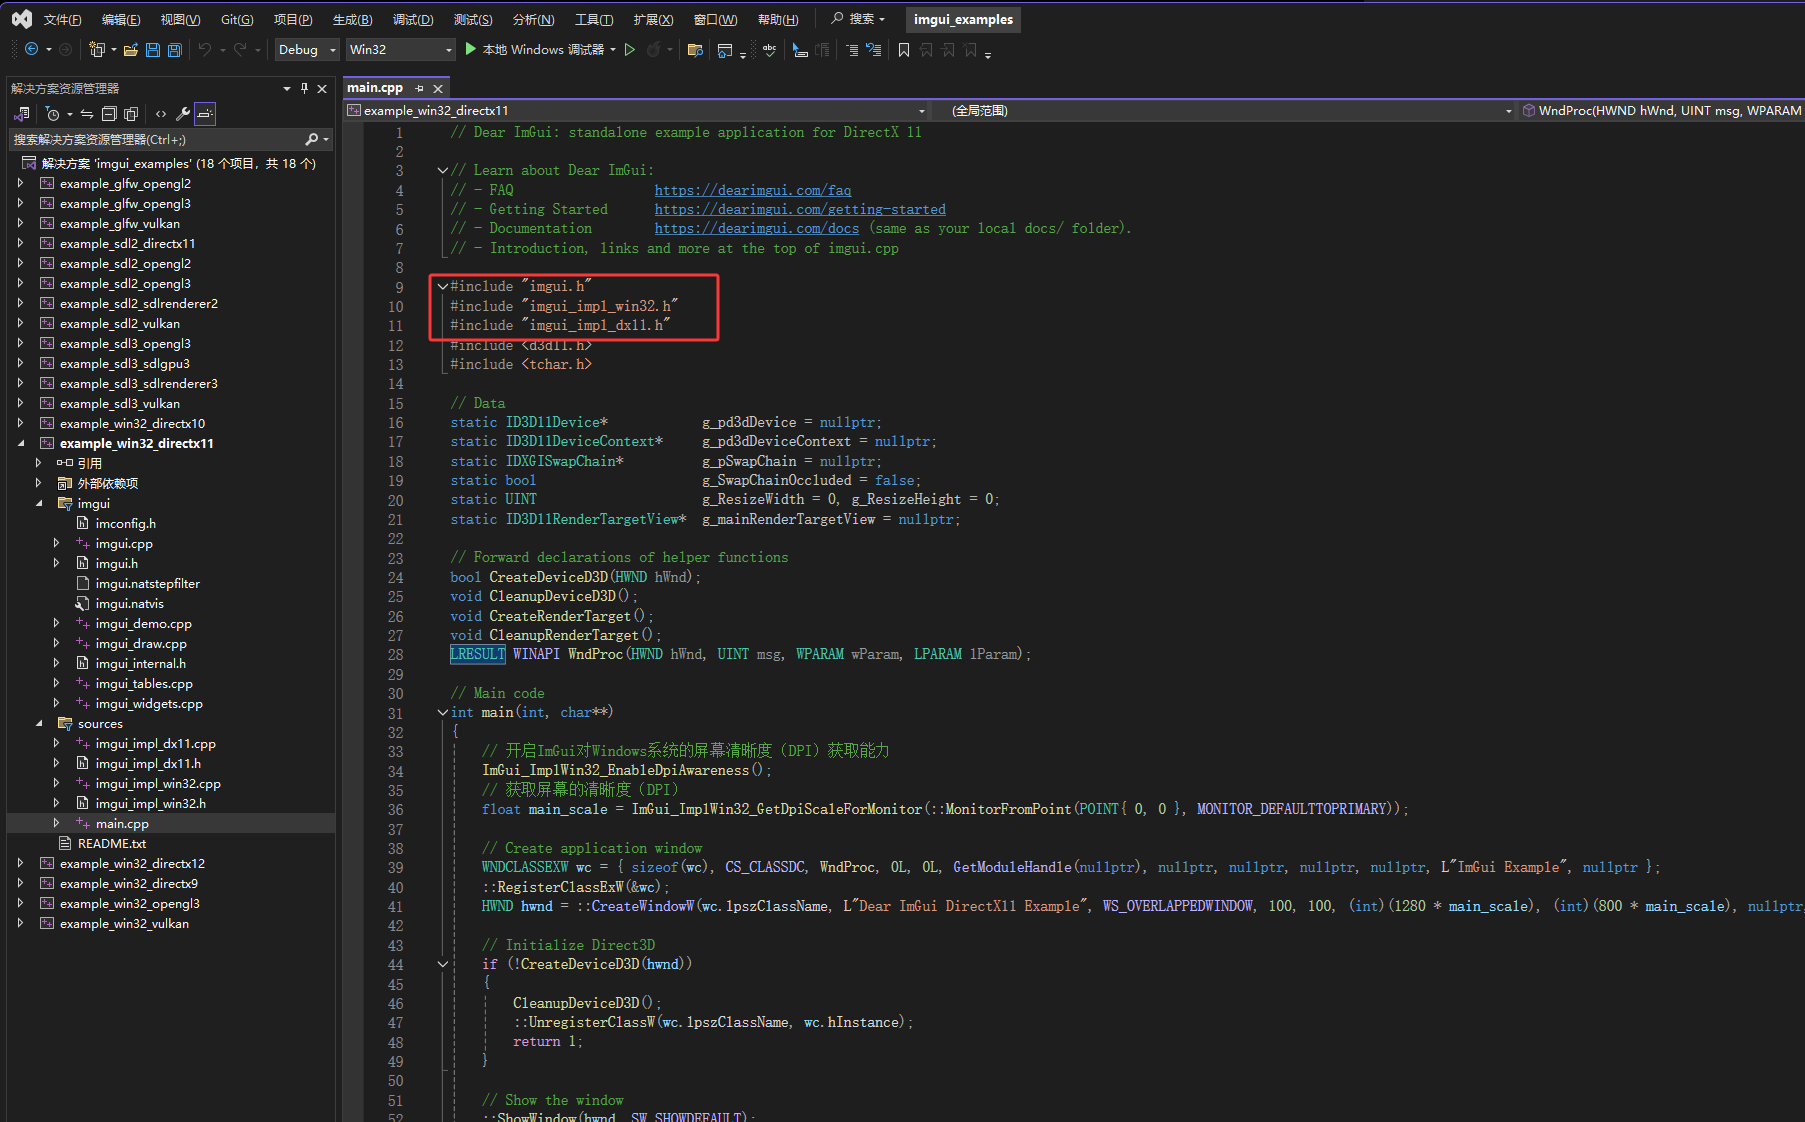This screenshot has width=1805, height=1122.
Task: Open the 生成(B) build menu
Action: pyautogui.click(x=352, y=19)
